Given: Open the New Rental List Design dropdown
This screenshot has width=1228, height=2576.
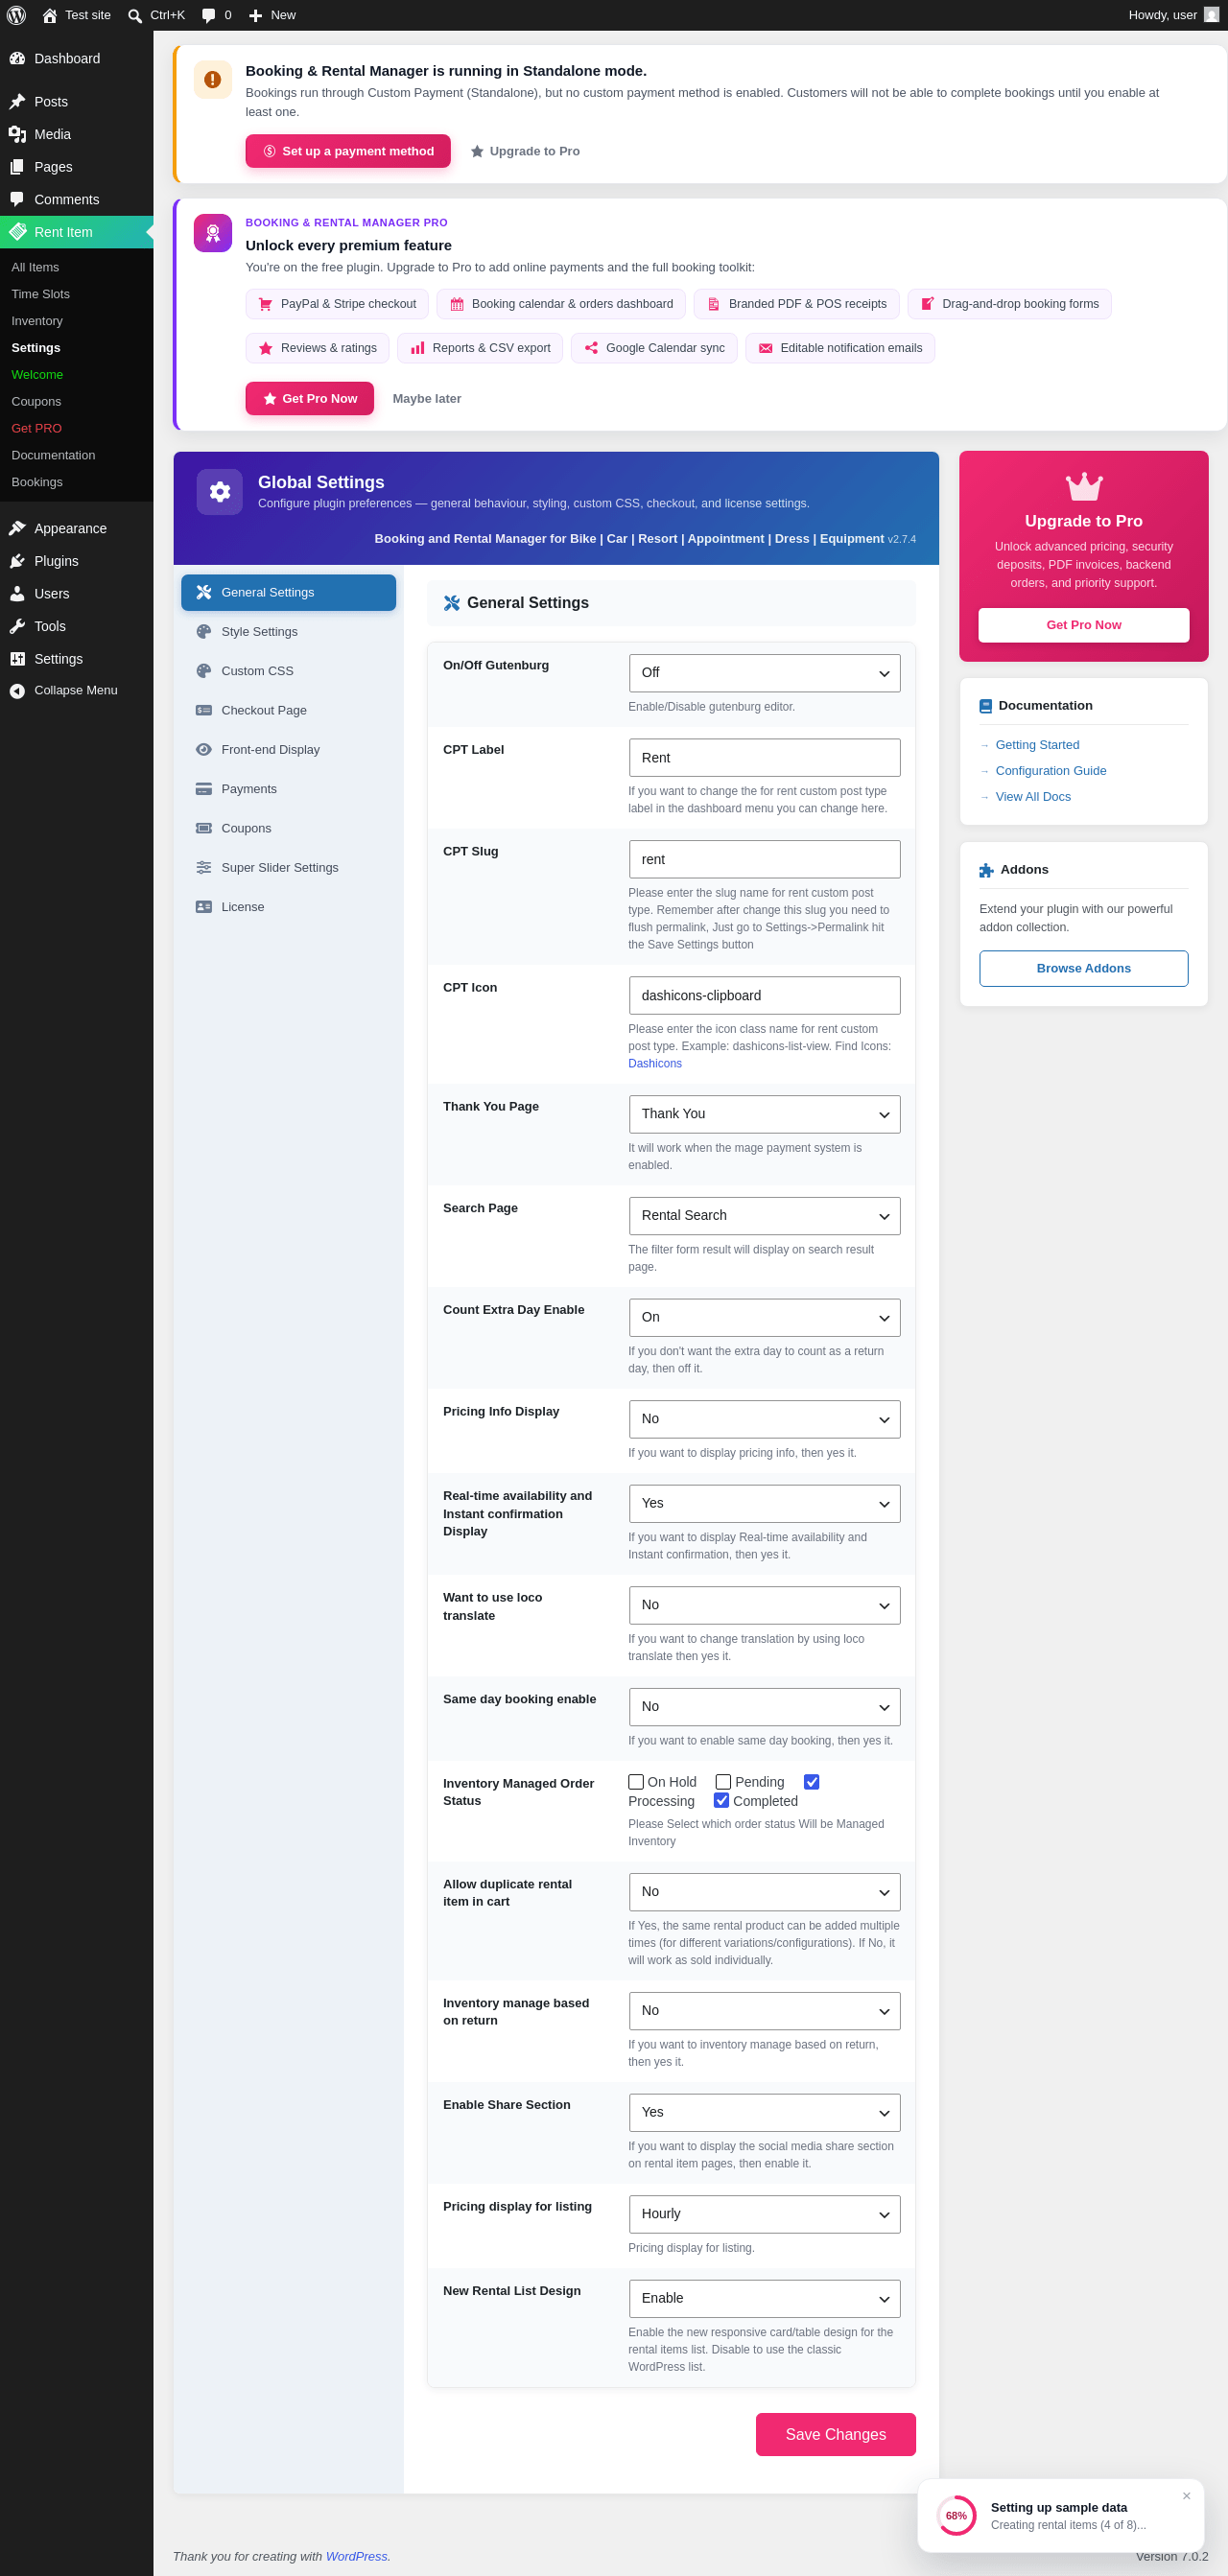Looking at the screenshot, I should pos(764,2299).
